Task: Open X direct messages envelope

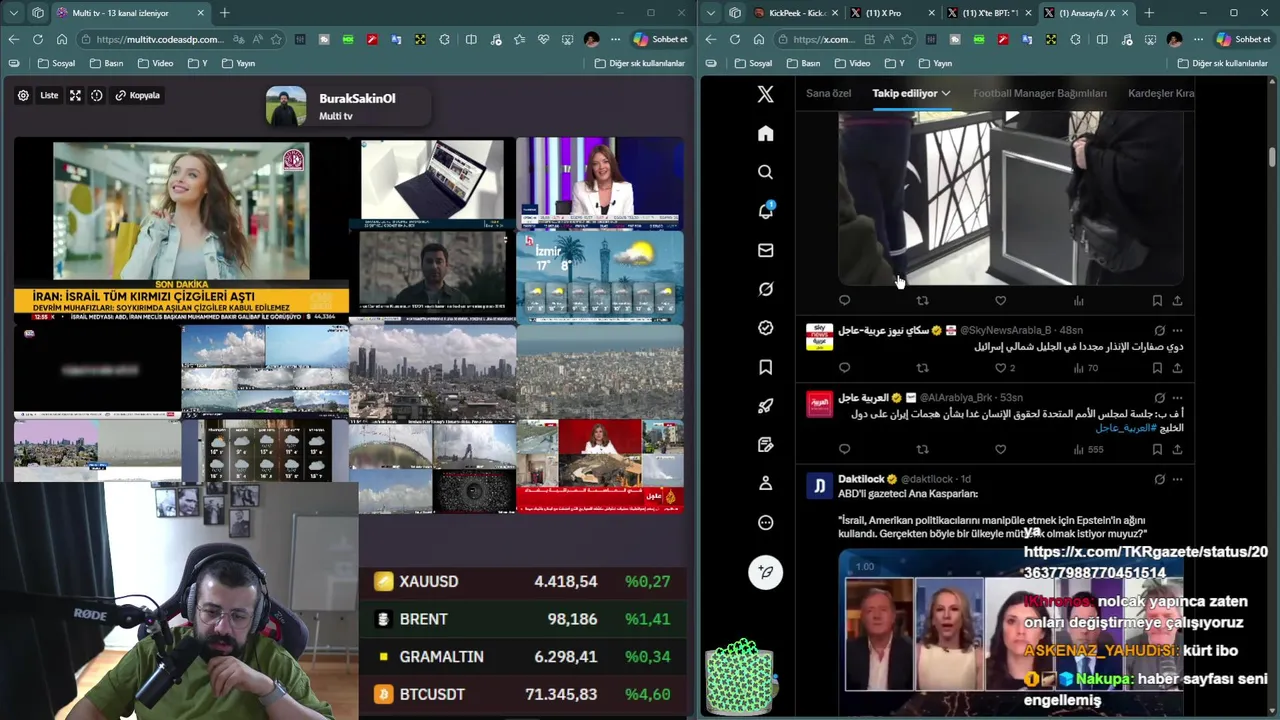Action: coord(765,250)
